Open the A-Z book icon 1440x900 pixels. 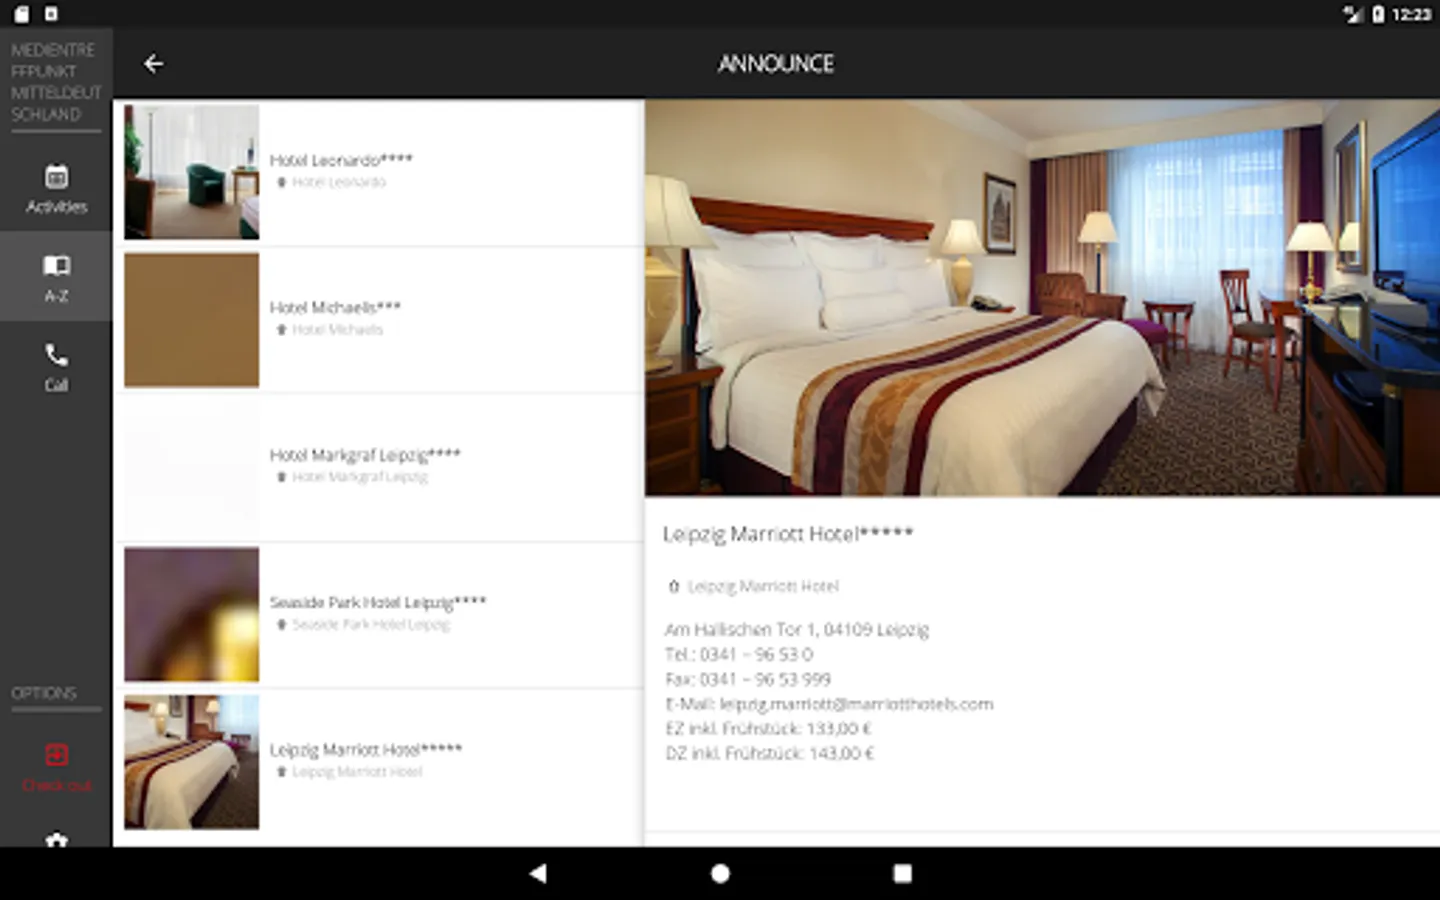click(56, 265)
